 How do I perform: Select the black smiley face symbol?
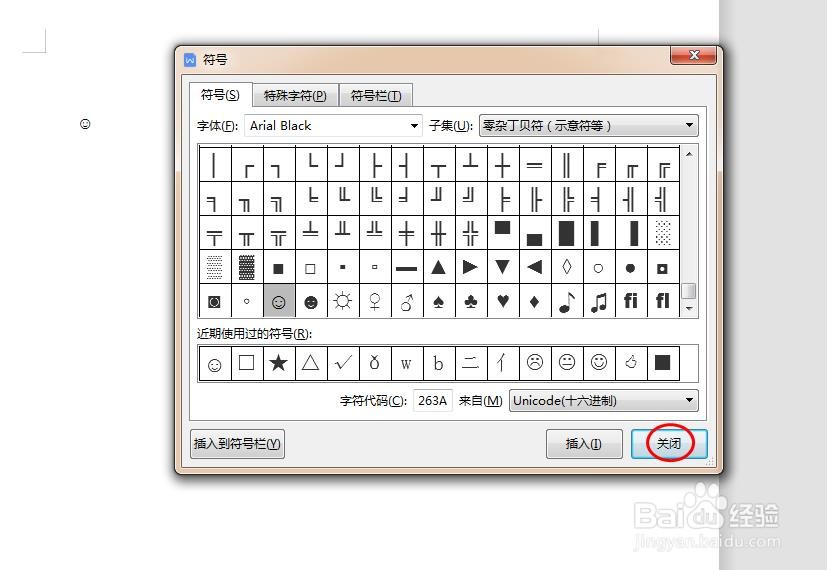311,302
